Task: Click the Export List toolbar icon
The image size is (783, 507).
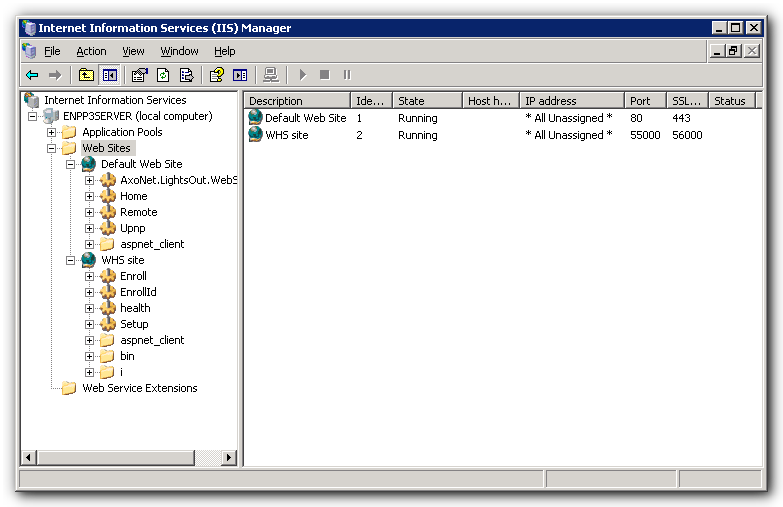Action: tap(186, 75)
